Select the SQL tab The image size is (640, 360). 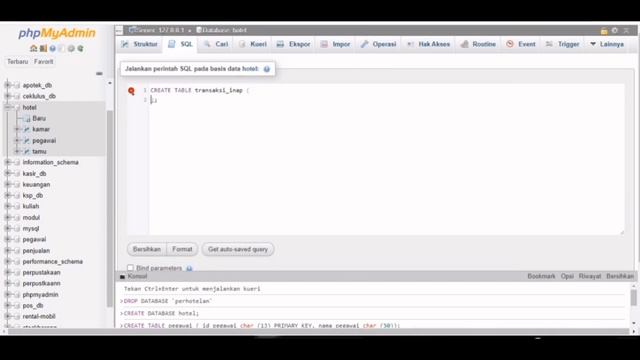tap(180, 44)
